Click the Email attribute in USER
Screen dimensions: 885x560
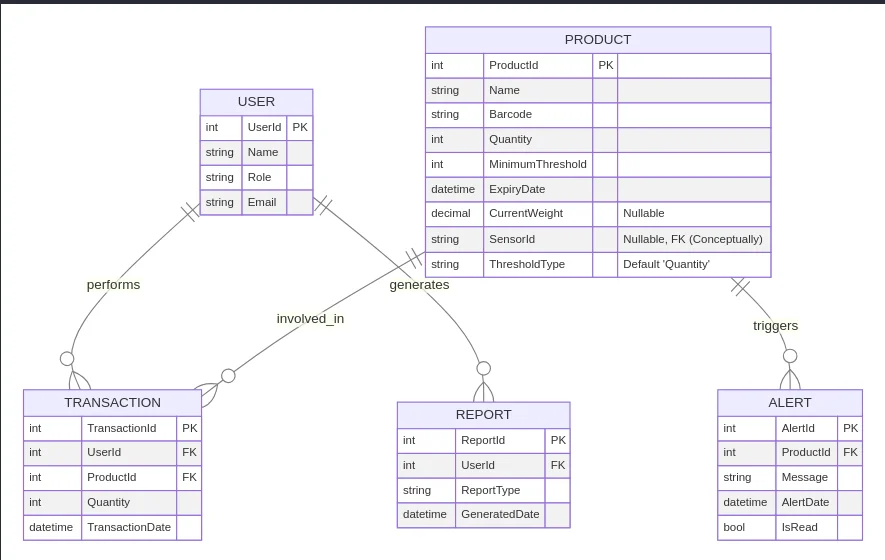(x=262, y=202)
